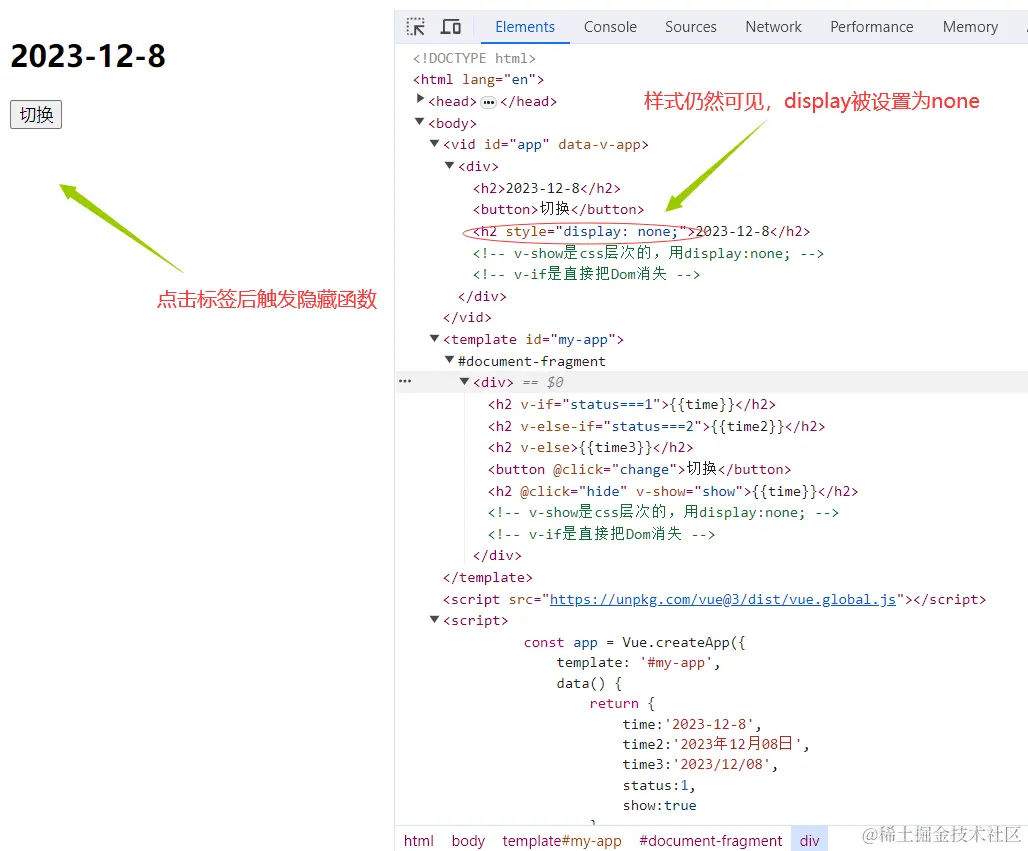
Task: Click the status:1 code line
Action: pyautogui.click(x=659, y=785)
